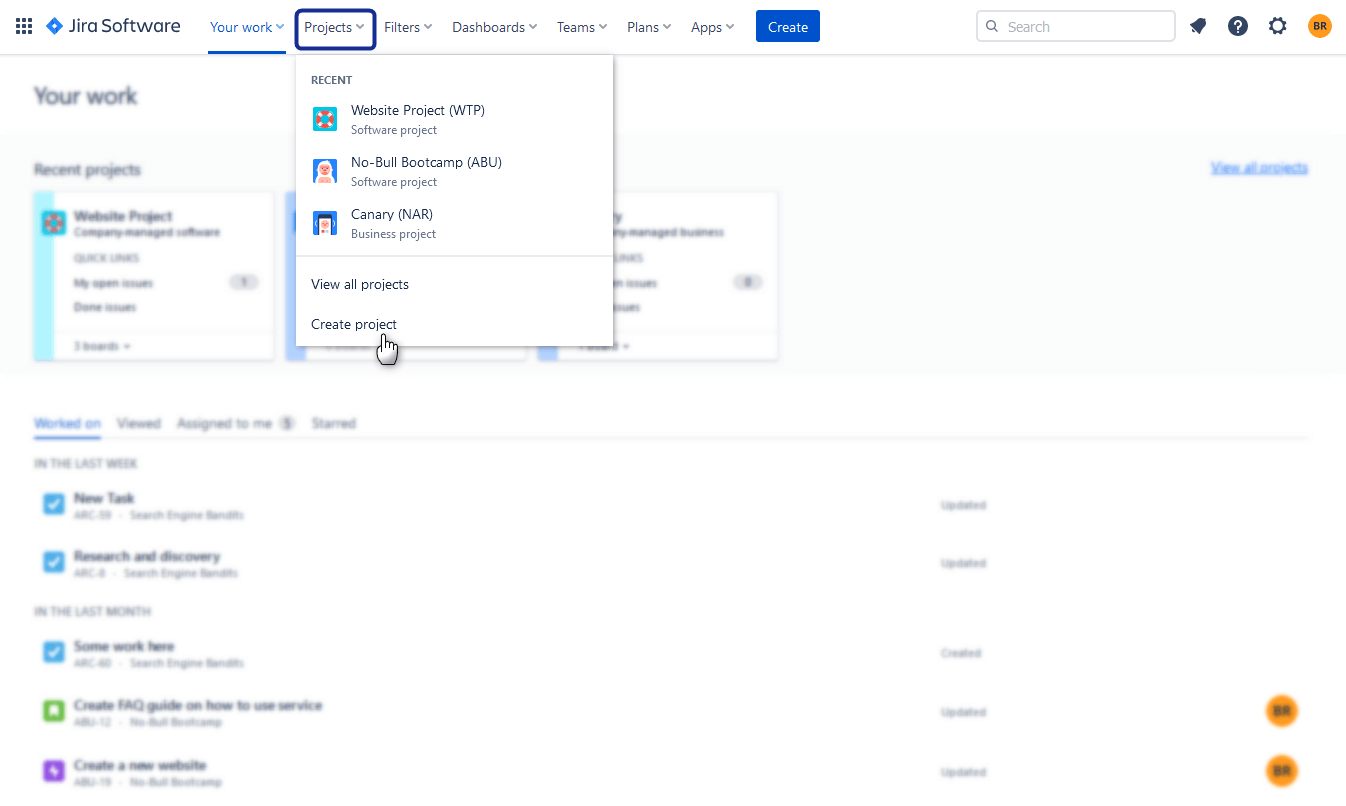Expand the Apps dropdown
The width and height of the screenshot is (1346, 806).
point(712,27)
